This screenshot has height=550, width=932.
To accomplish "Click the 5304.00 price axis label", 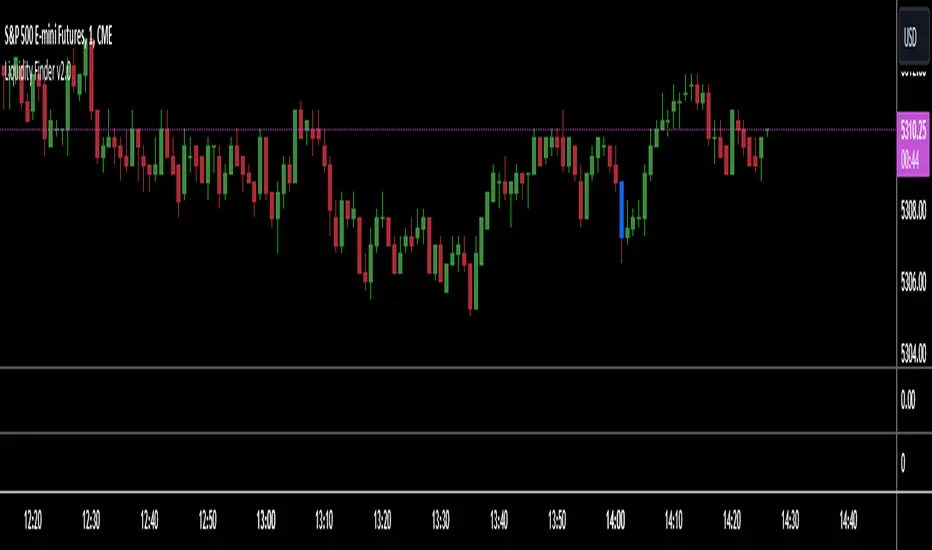I will tap(913, 354).
